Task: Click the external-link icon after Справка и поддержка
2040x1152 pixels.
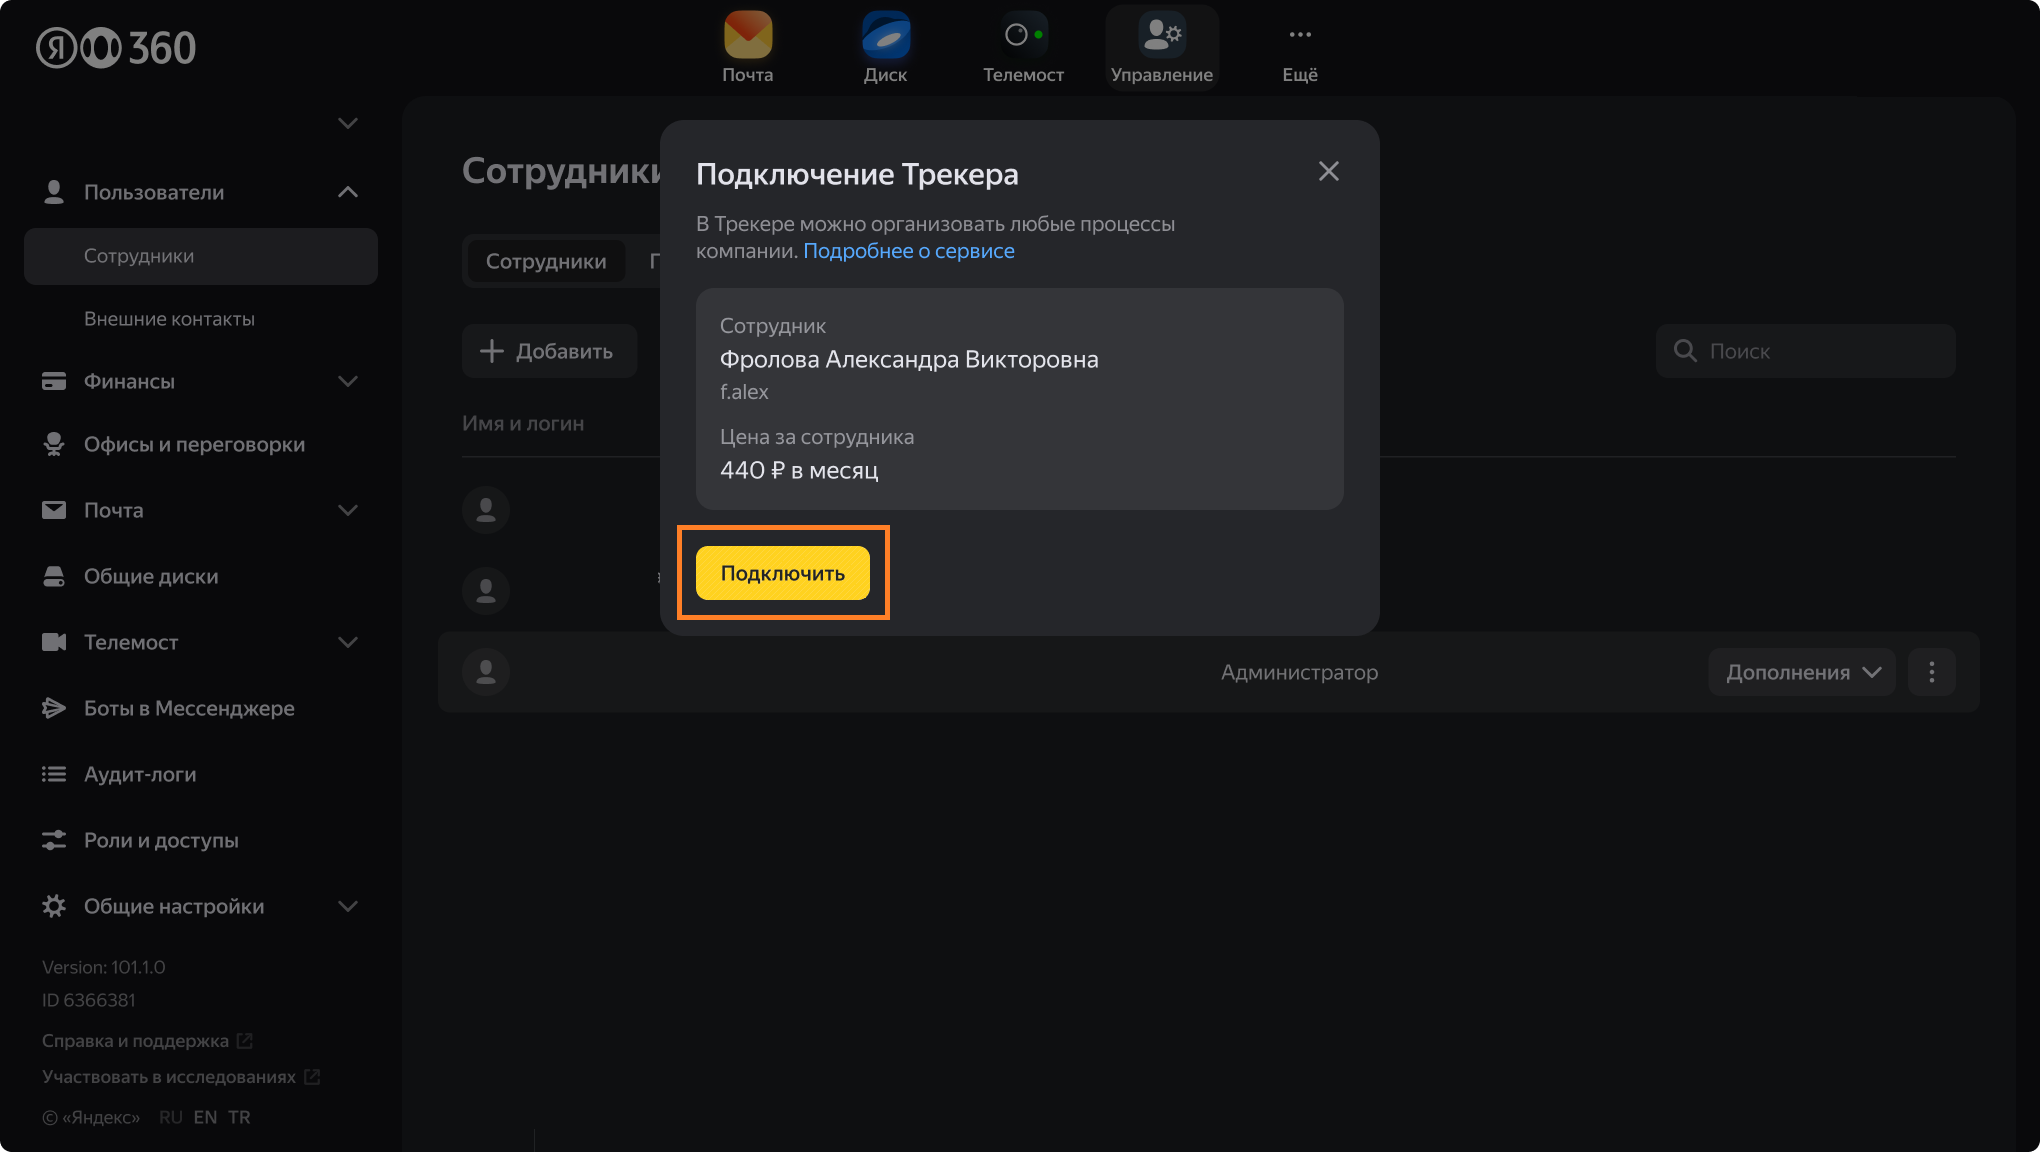Action: tap(244, 1041)
